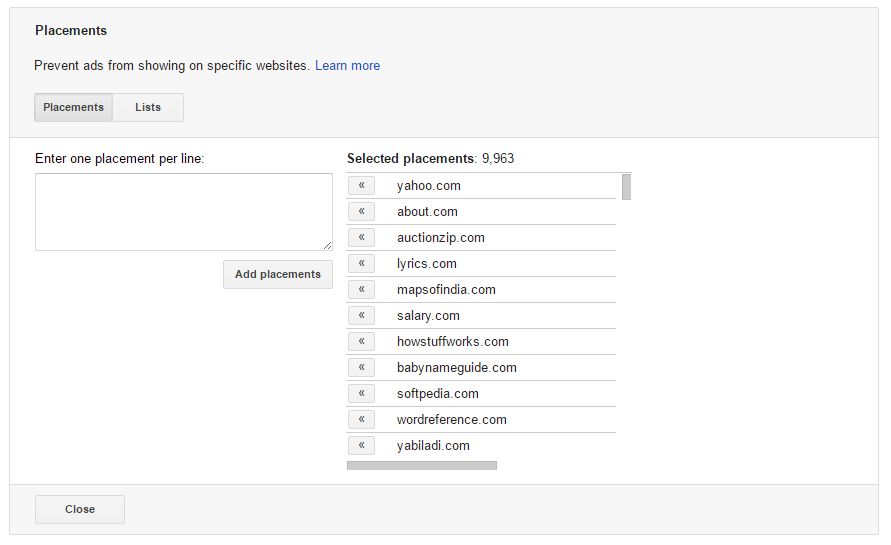Viewport: 891px width, 545px height.
Task: Remove yabiladi.com via its « button
Action: (x=361, y=446)
